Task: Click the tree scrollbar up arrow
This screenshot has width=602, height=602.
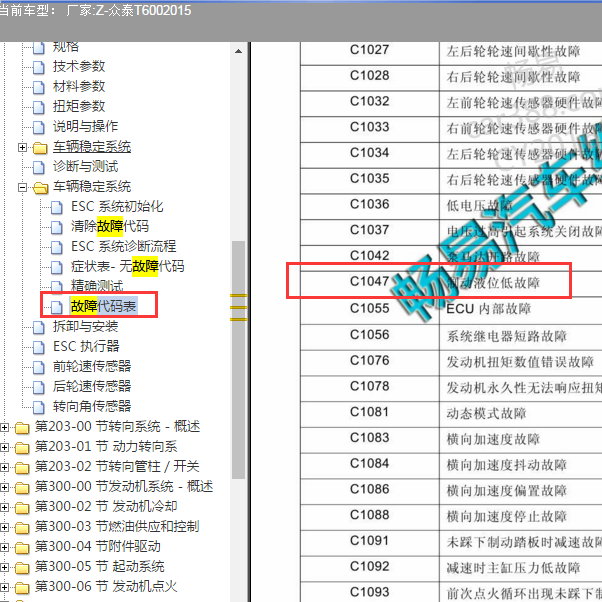Action: pyautogui.click(x=238, y=51)
